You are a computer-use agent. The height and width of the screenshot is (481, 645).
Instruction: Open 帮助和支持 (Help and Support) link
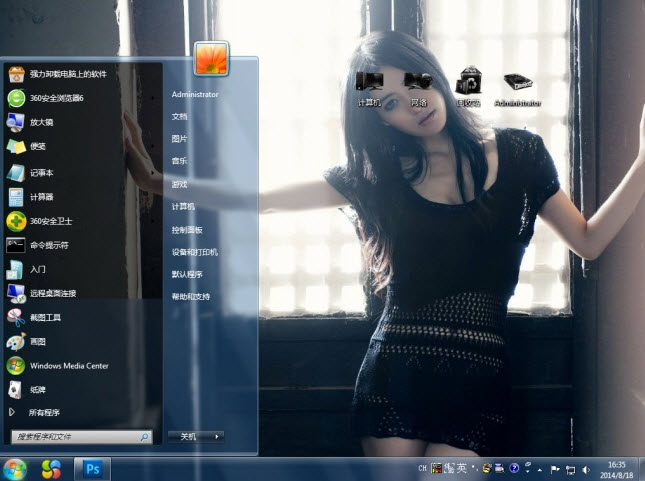[190, 297]
